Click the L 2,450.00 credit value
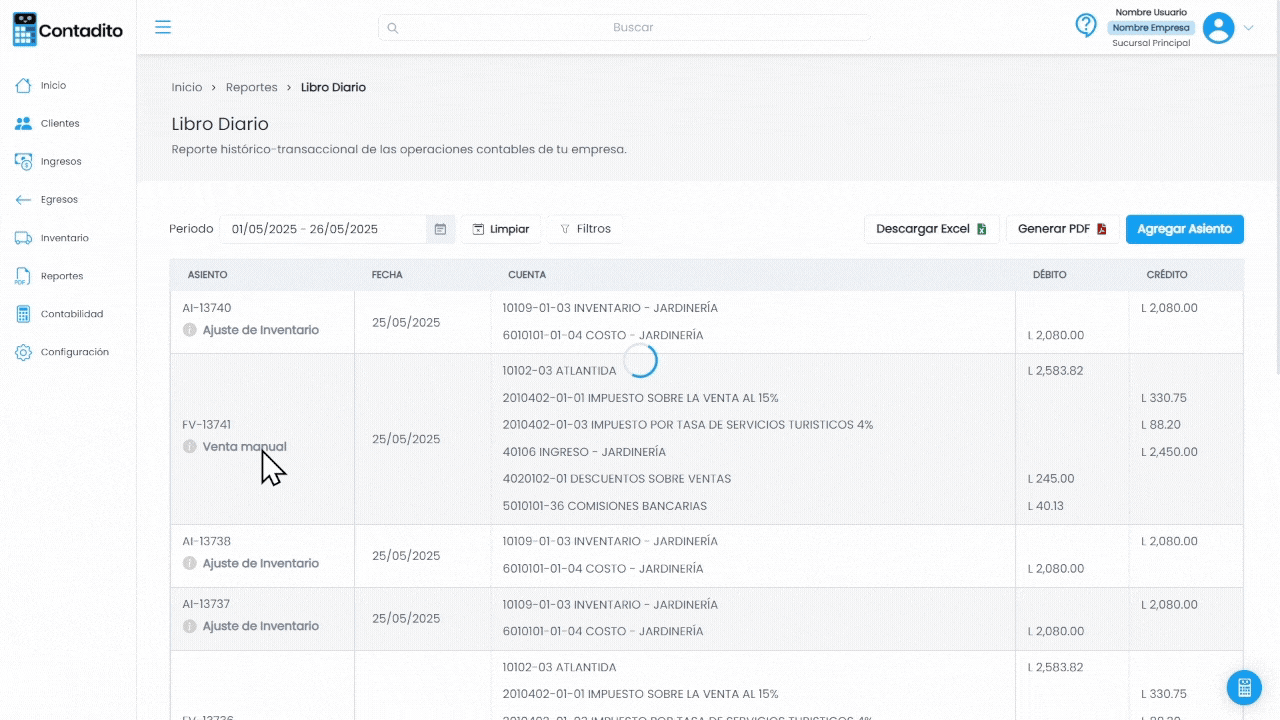The image size is (1280, 720). tap(1169, 452)
